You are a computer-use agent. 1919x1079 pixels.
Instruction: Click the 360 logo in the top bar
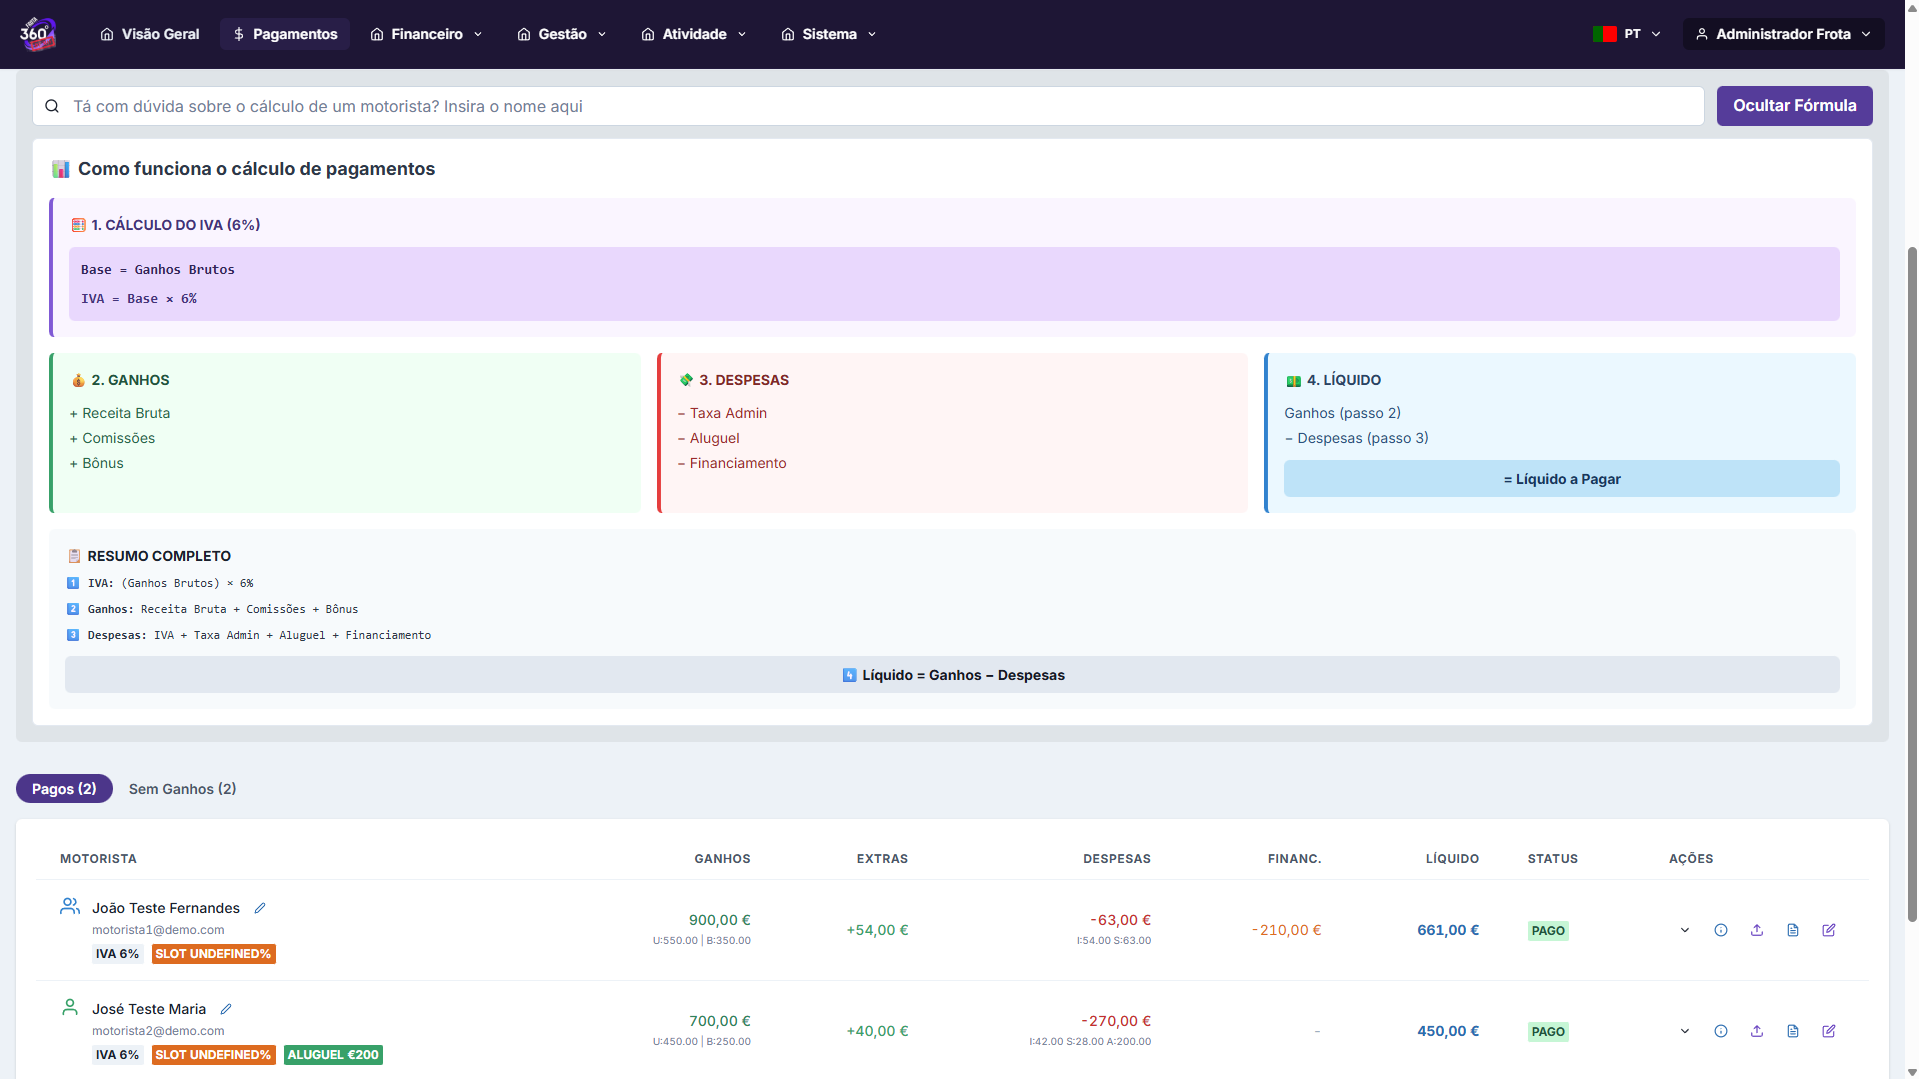(38, 34)
